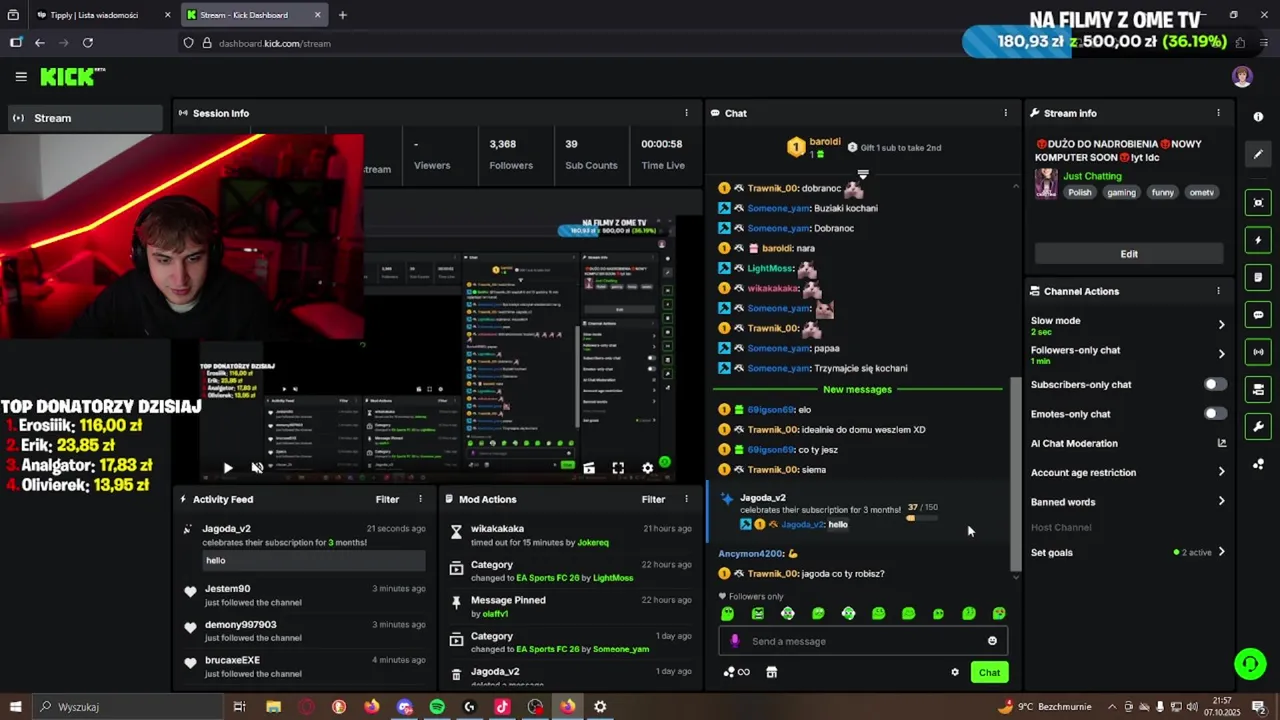Viewport: 1280px width, 720px height.
Task: Click the subscription goal progress bar 37/150
Action: click(x=923, y=518)
